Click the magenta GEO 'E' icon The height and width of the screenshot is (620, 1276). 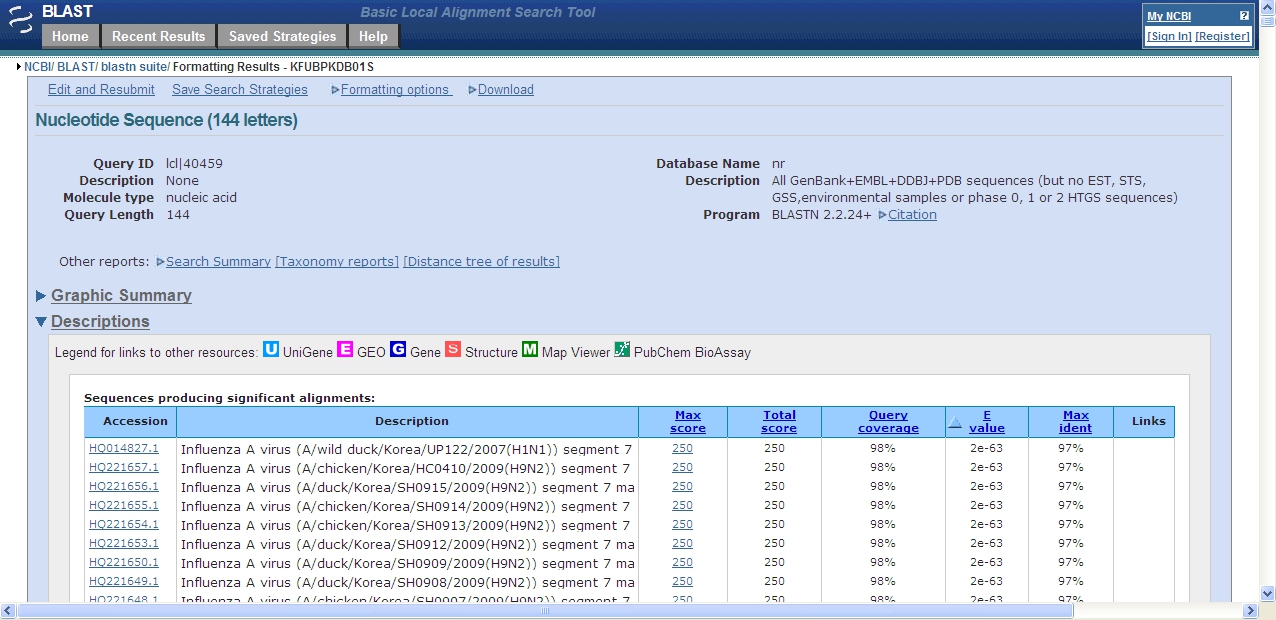coord(345,350)
